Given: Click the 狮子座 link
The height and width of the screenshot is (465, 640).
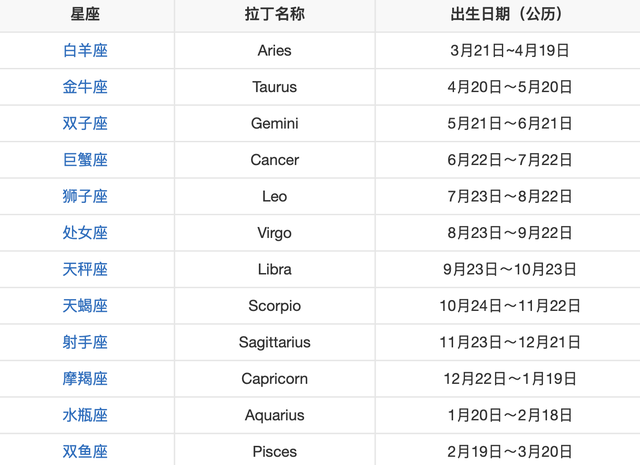Looking at the screenshot, I should click(x=85, y=197).
